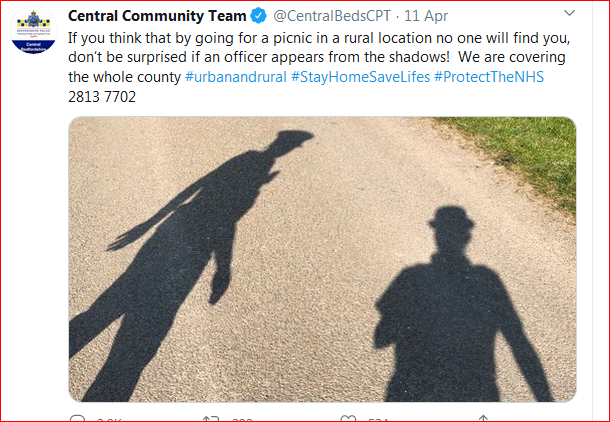This screenshot has width=610, height=422.
Task: Open the 11 Apr timestamp link
Action: pos(426,16)
